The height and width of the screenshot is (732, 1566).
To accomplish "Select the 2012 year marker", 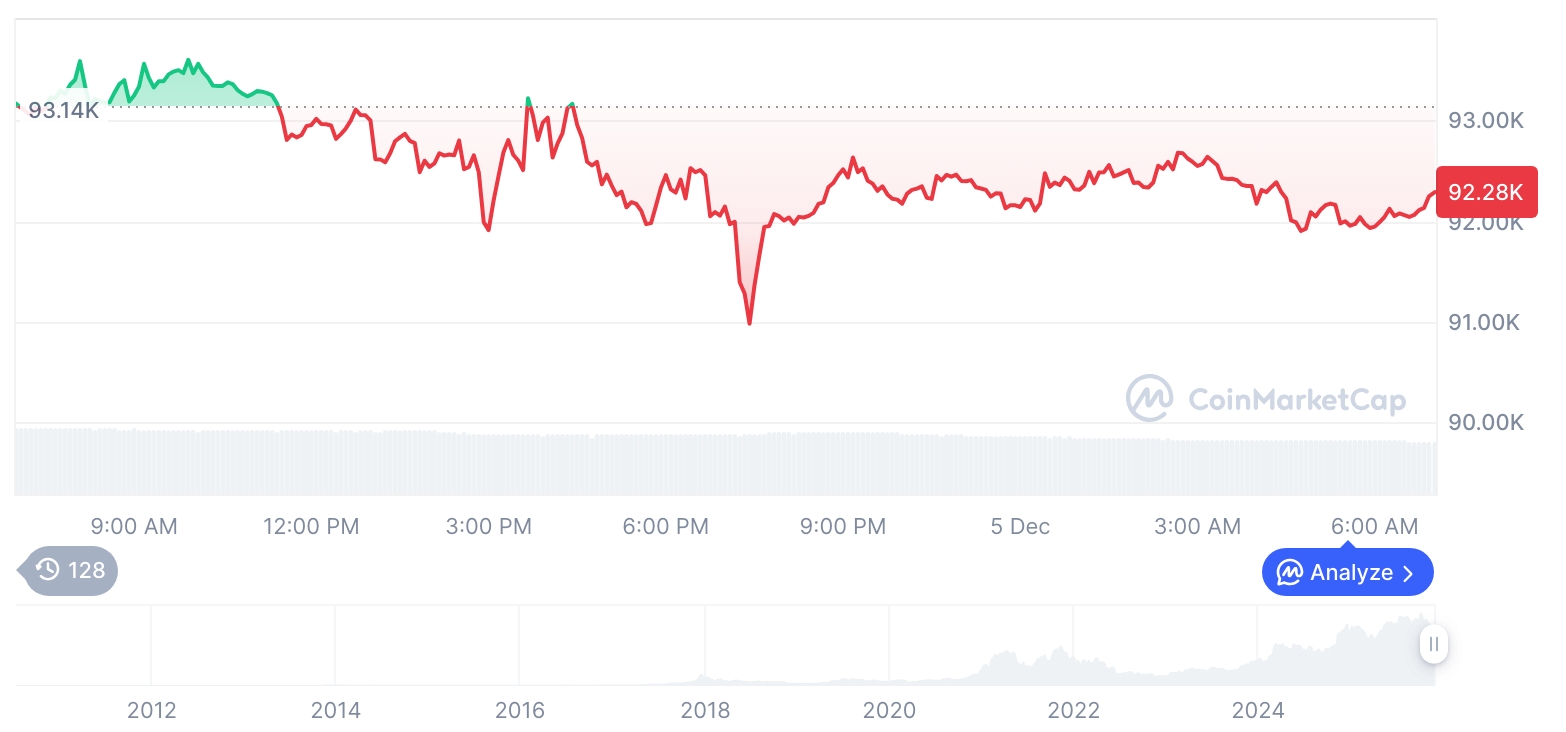I will click(x=151, y=710).
